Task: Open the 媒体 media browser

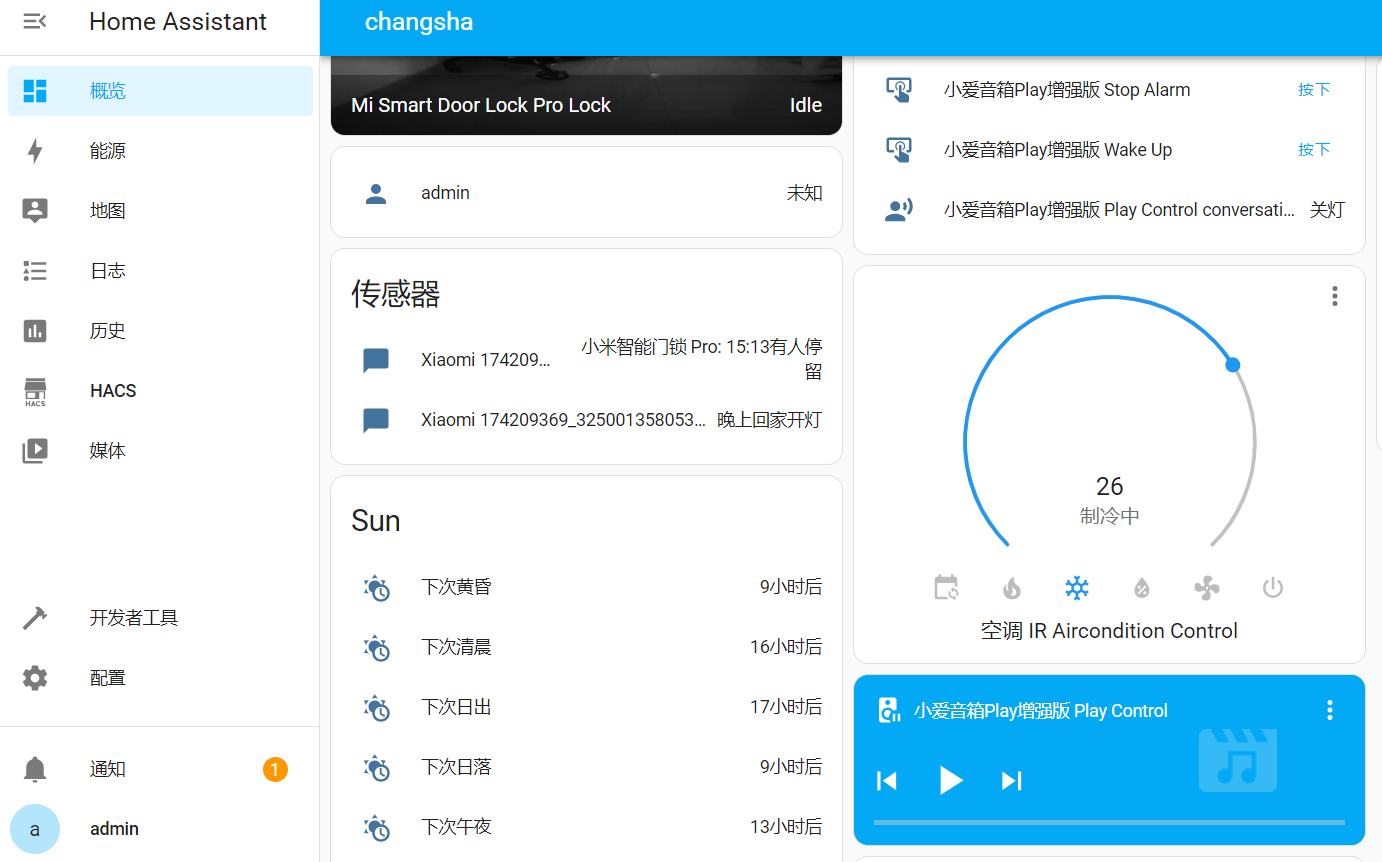Action: pos(160,451)
